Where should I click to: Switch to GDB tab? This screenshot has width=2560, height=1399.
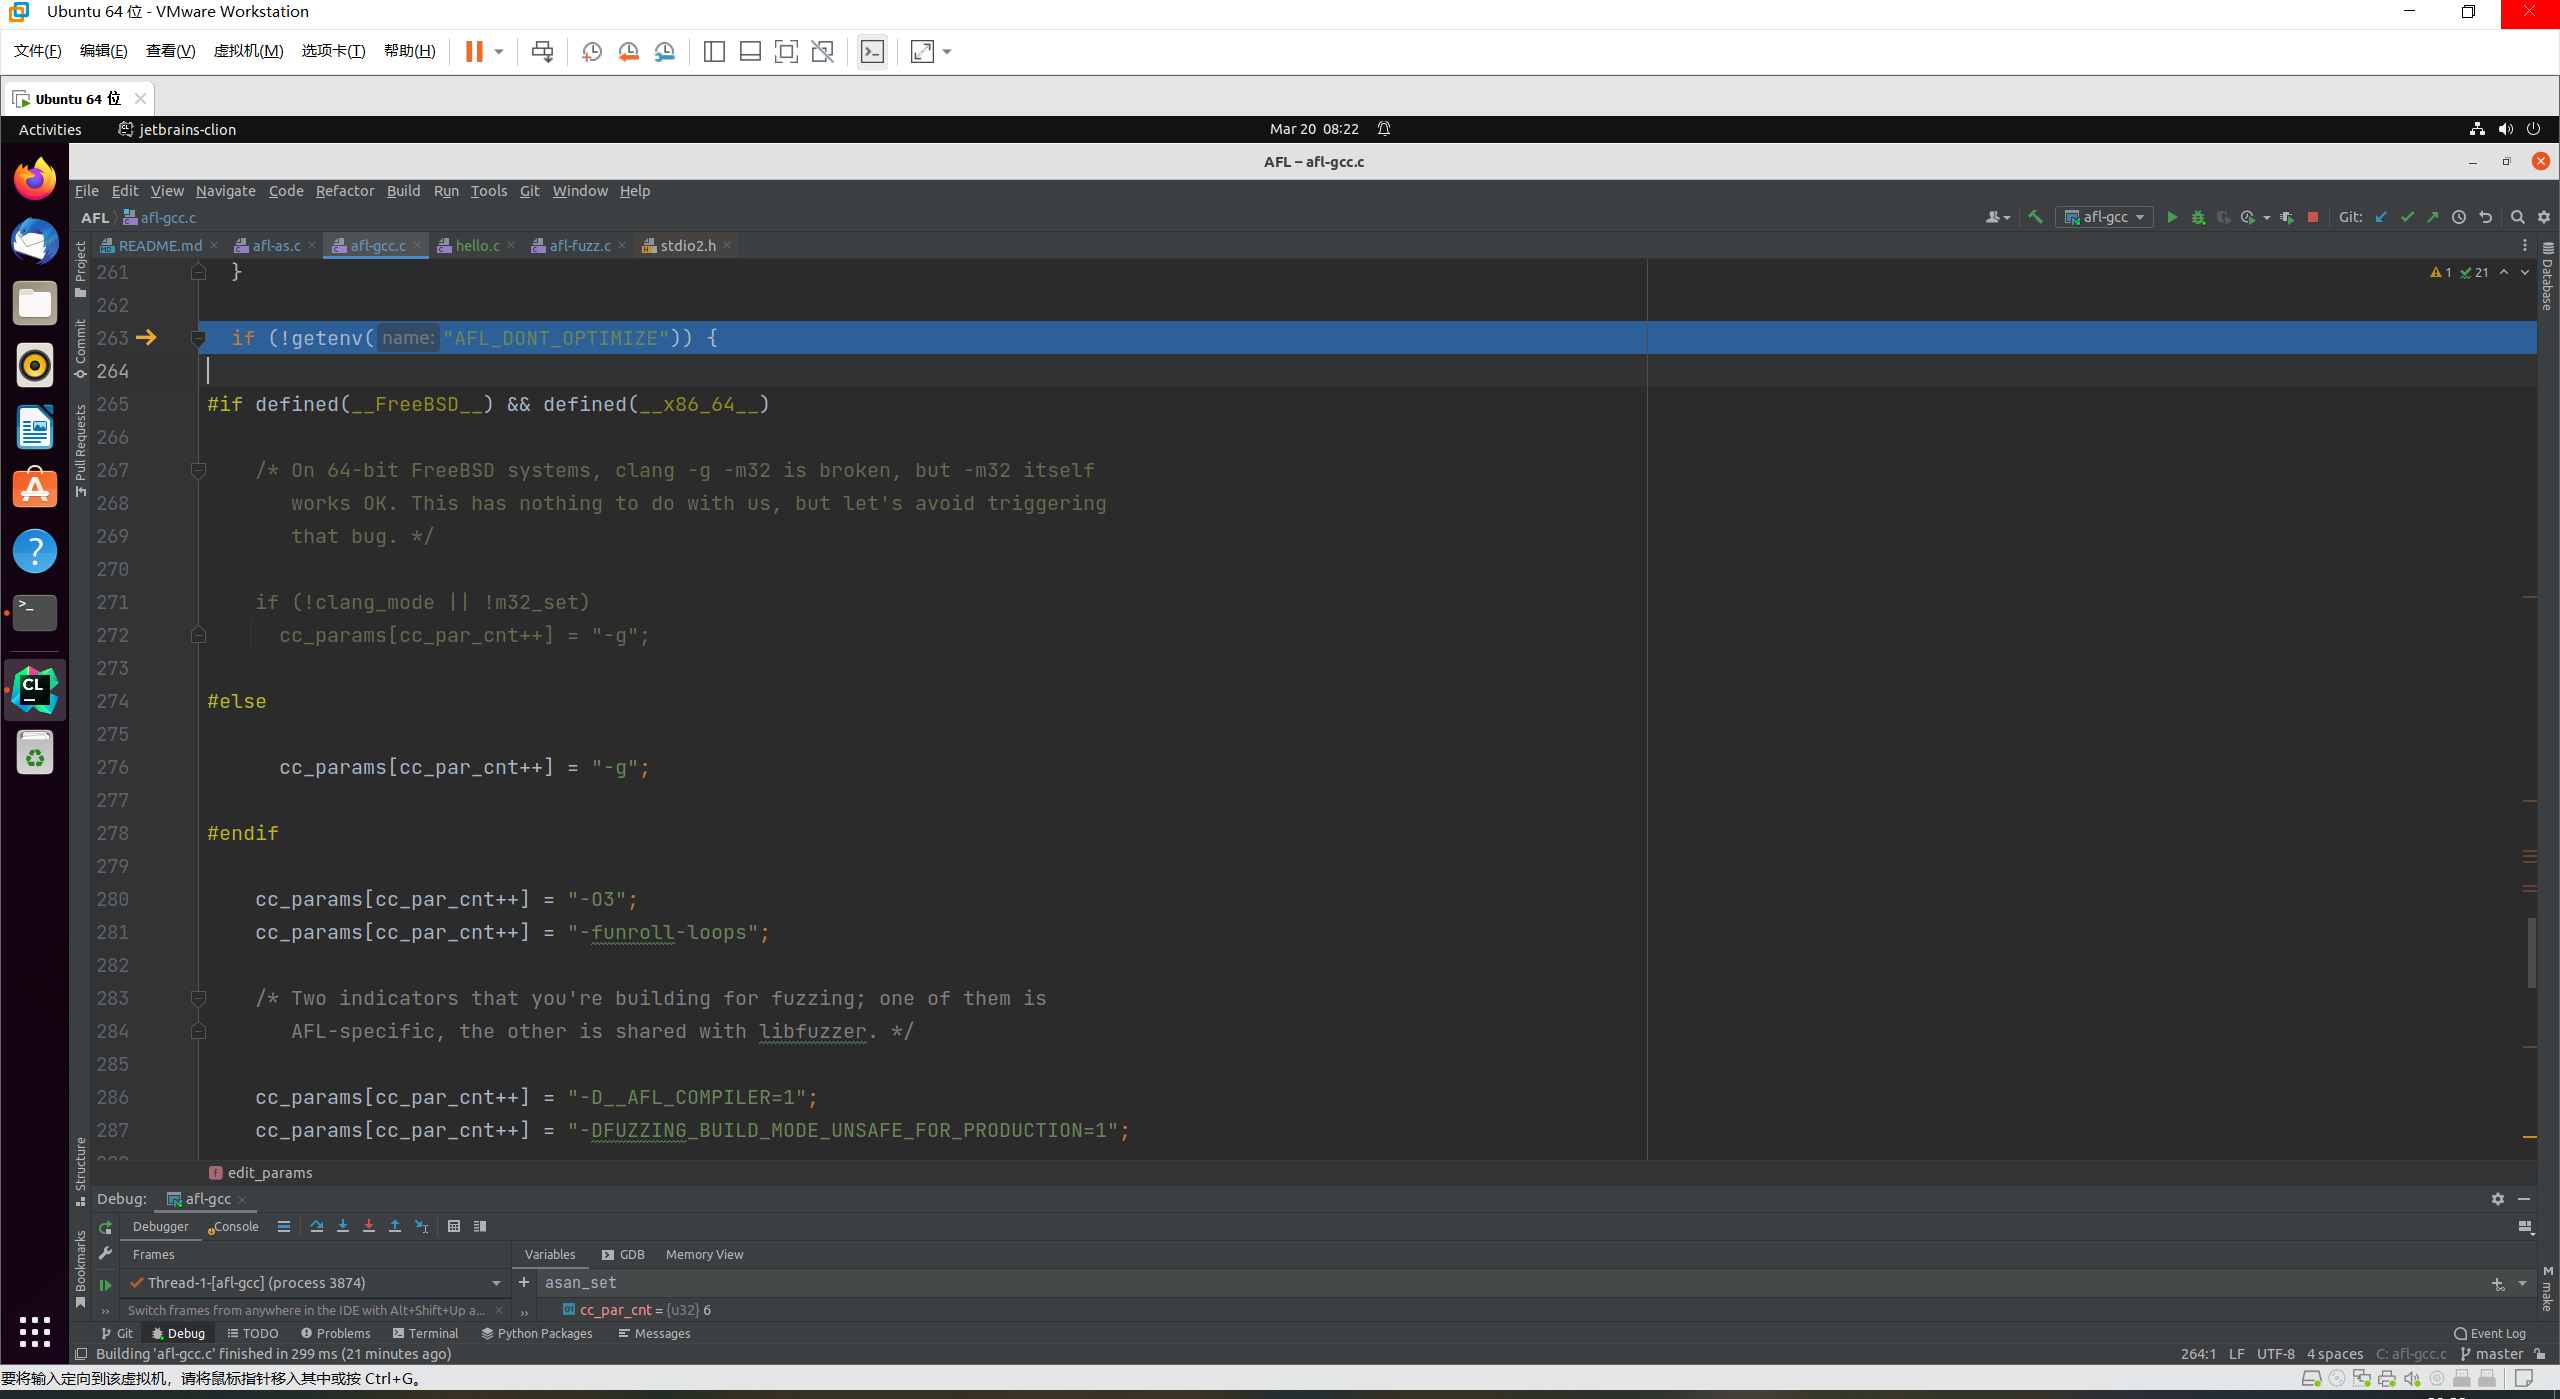(x=623, y=1254)
